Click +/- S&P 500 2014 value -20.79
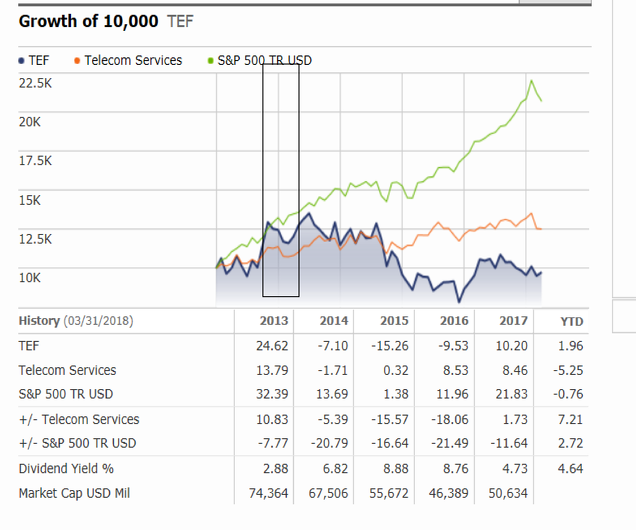Screen dimensions: 636x530 tap(329, 443)
